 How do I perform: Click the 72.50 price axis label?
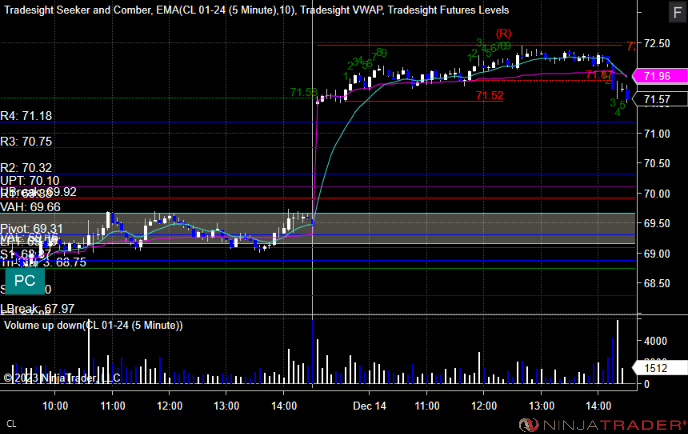tap(657, 43)
